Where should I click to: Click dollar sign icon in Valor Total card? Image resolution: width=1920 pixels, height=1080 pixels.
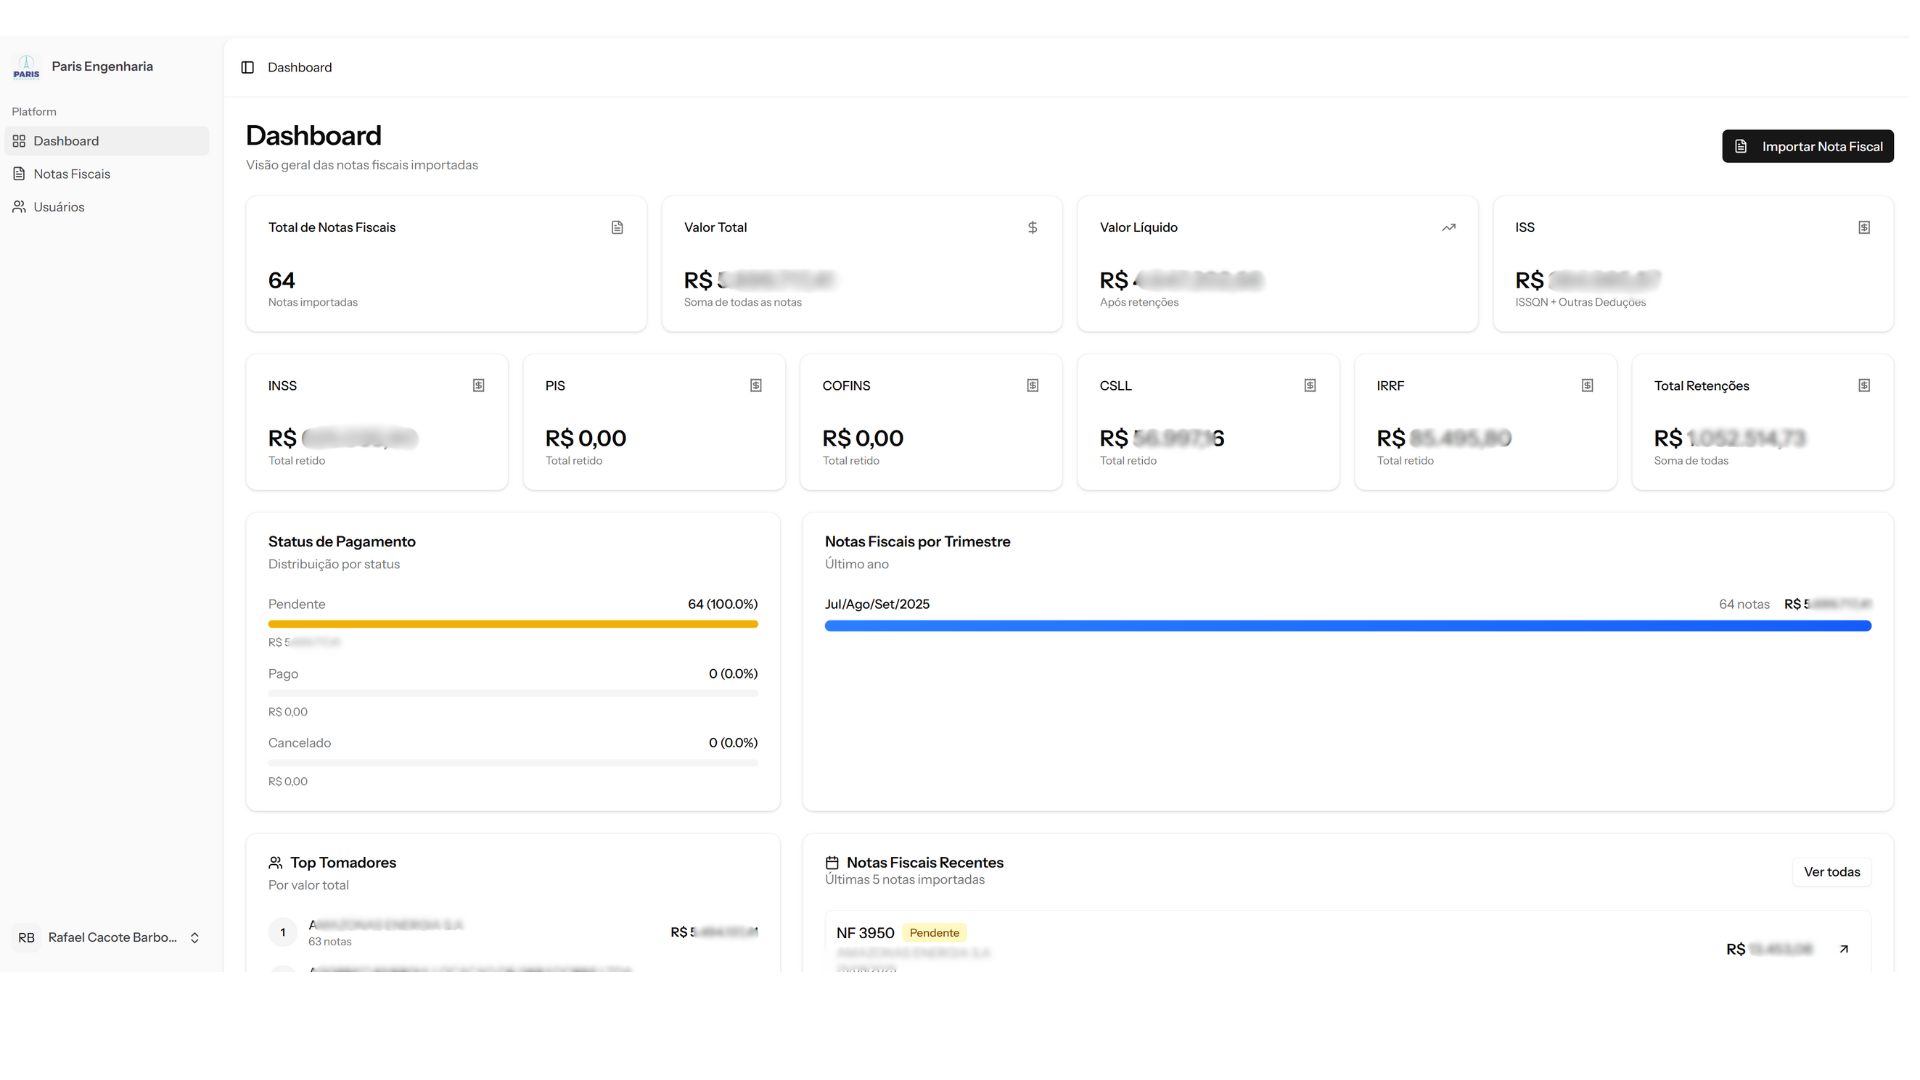pyautogui.click(x=1032, y=228)
